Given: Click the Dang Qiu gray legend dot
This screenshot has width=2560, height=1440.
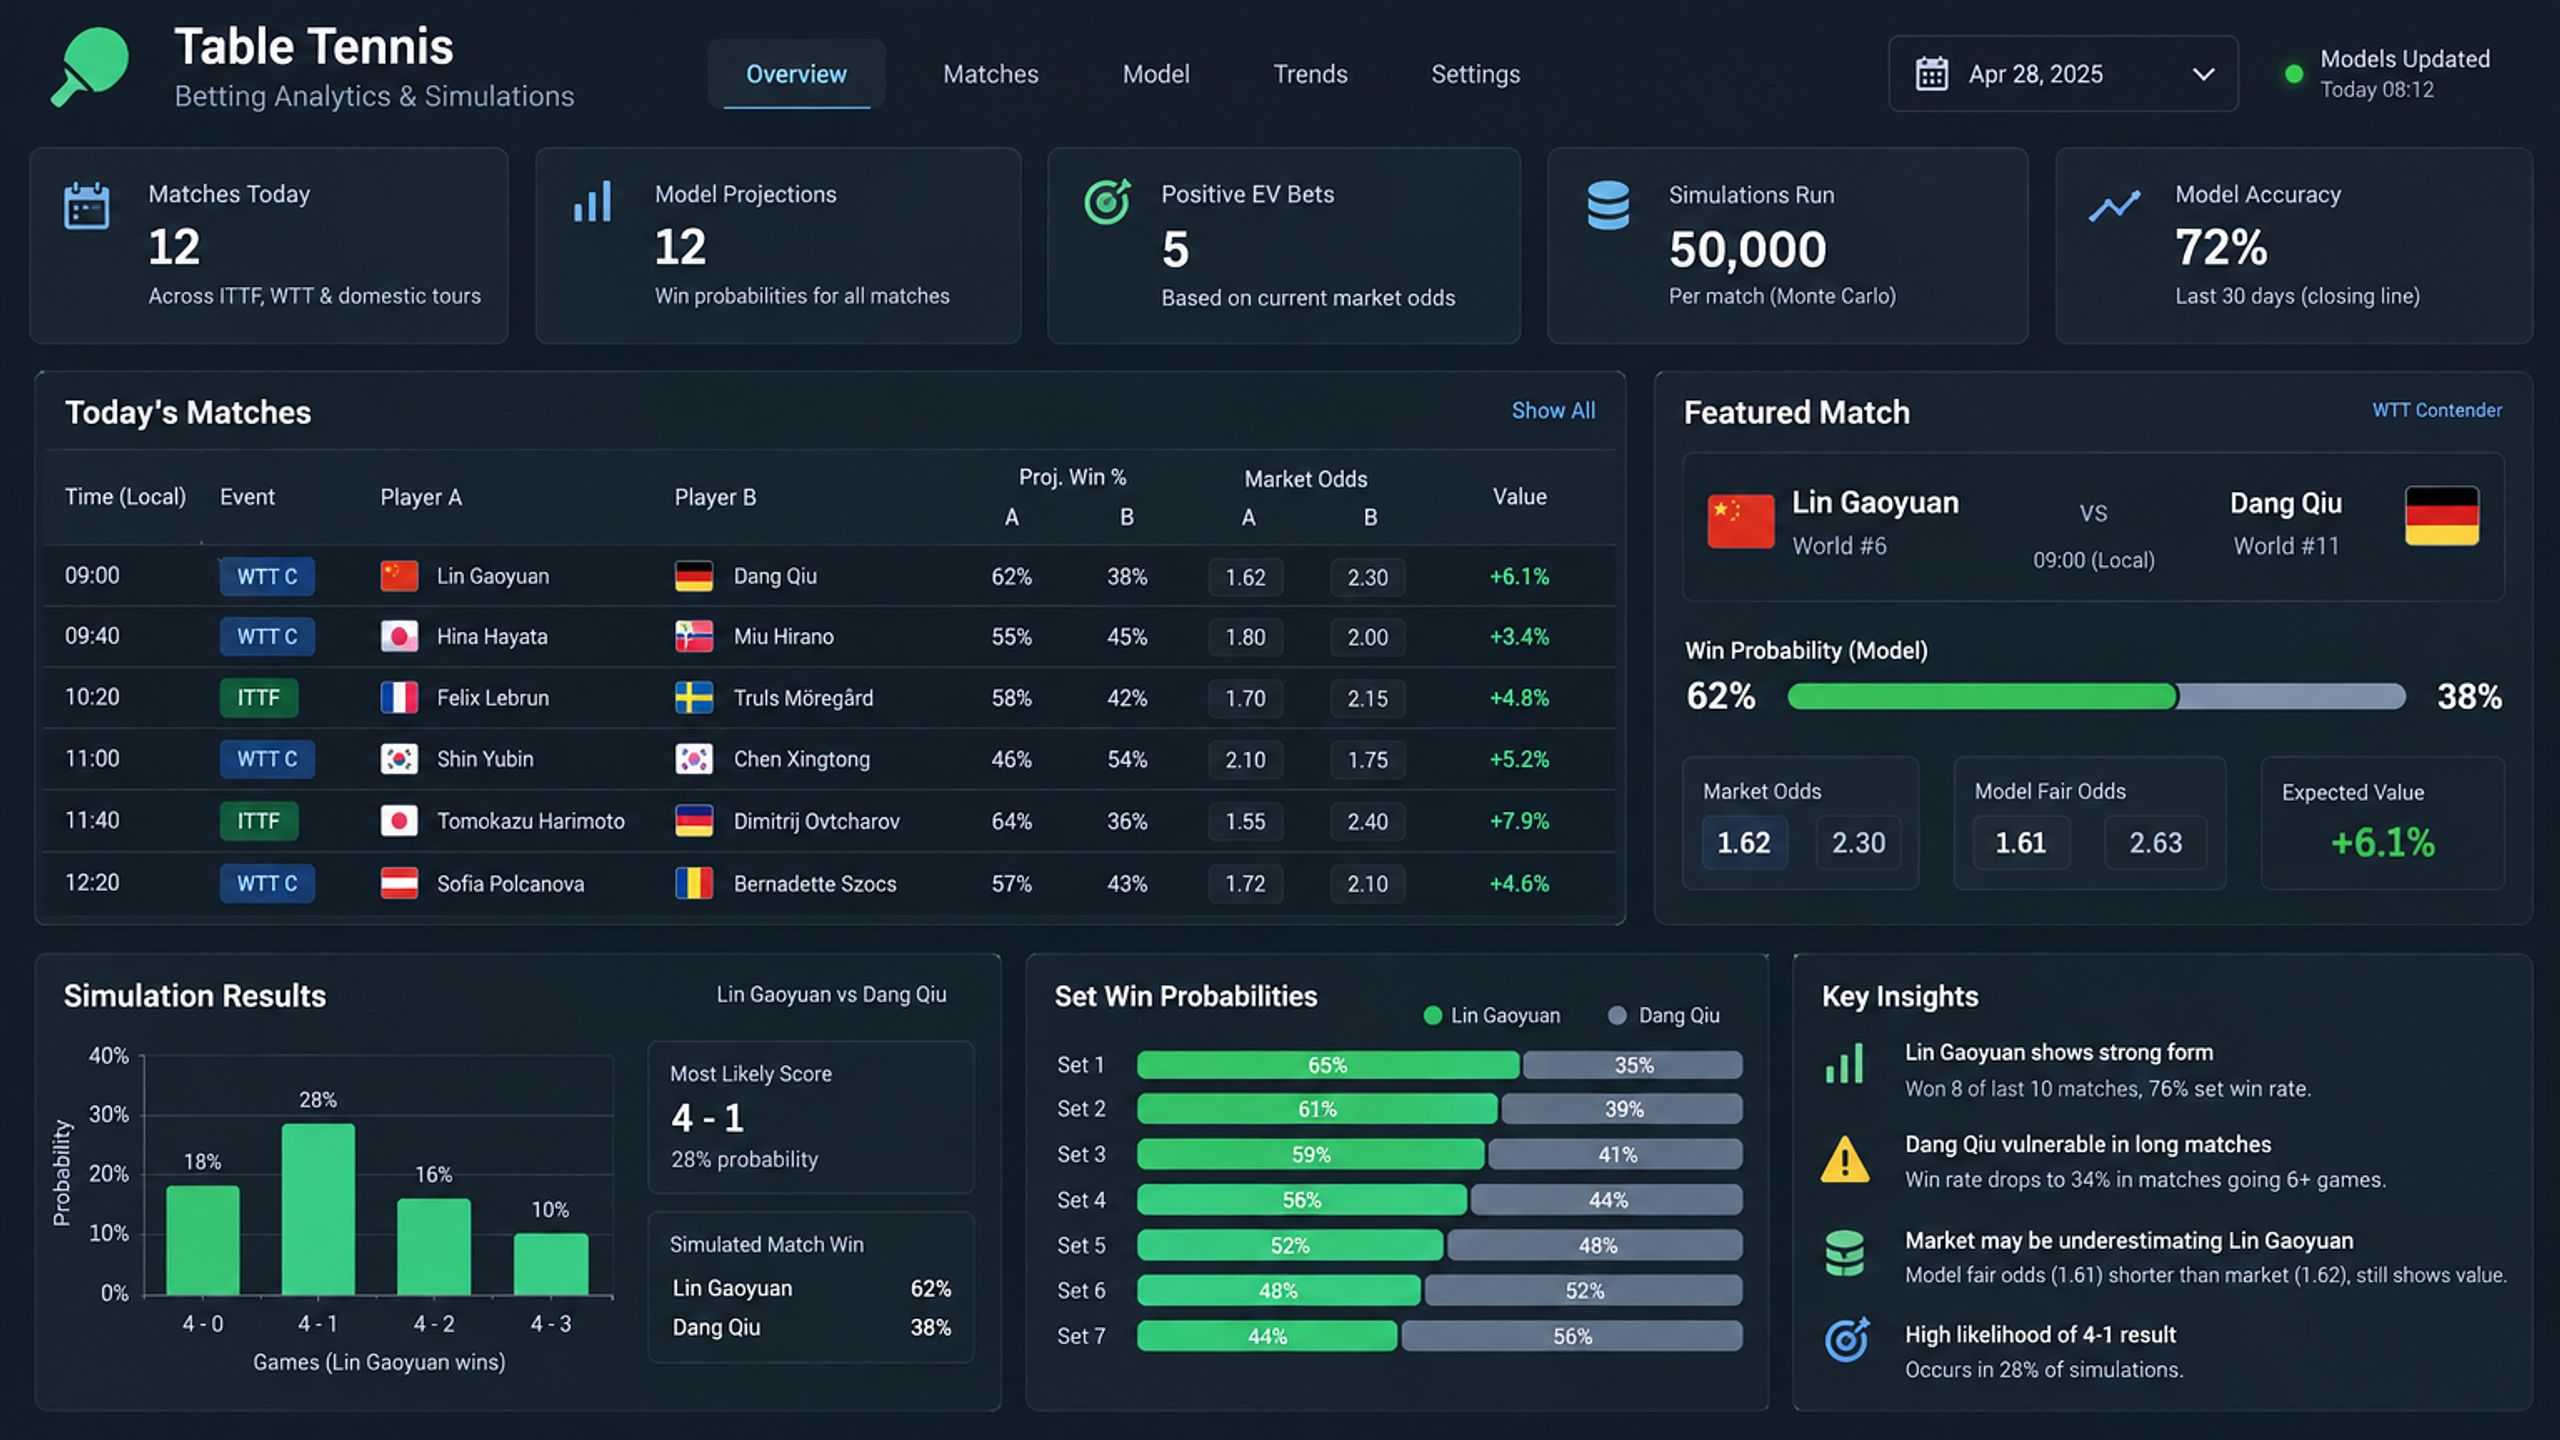Looking at the screenshot, I should coord(1617,1016).
